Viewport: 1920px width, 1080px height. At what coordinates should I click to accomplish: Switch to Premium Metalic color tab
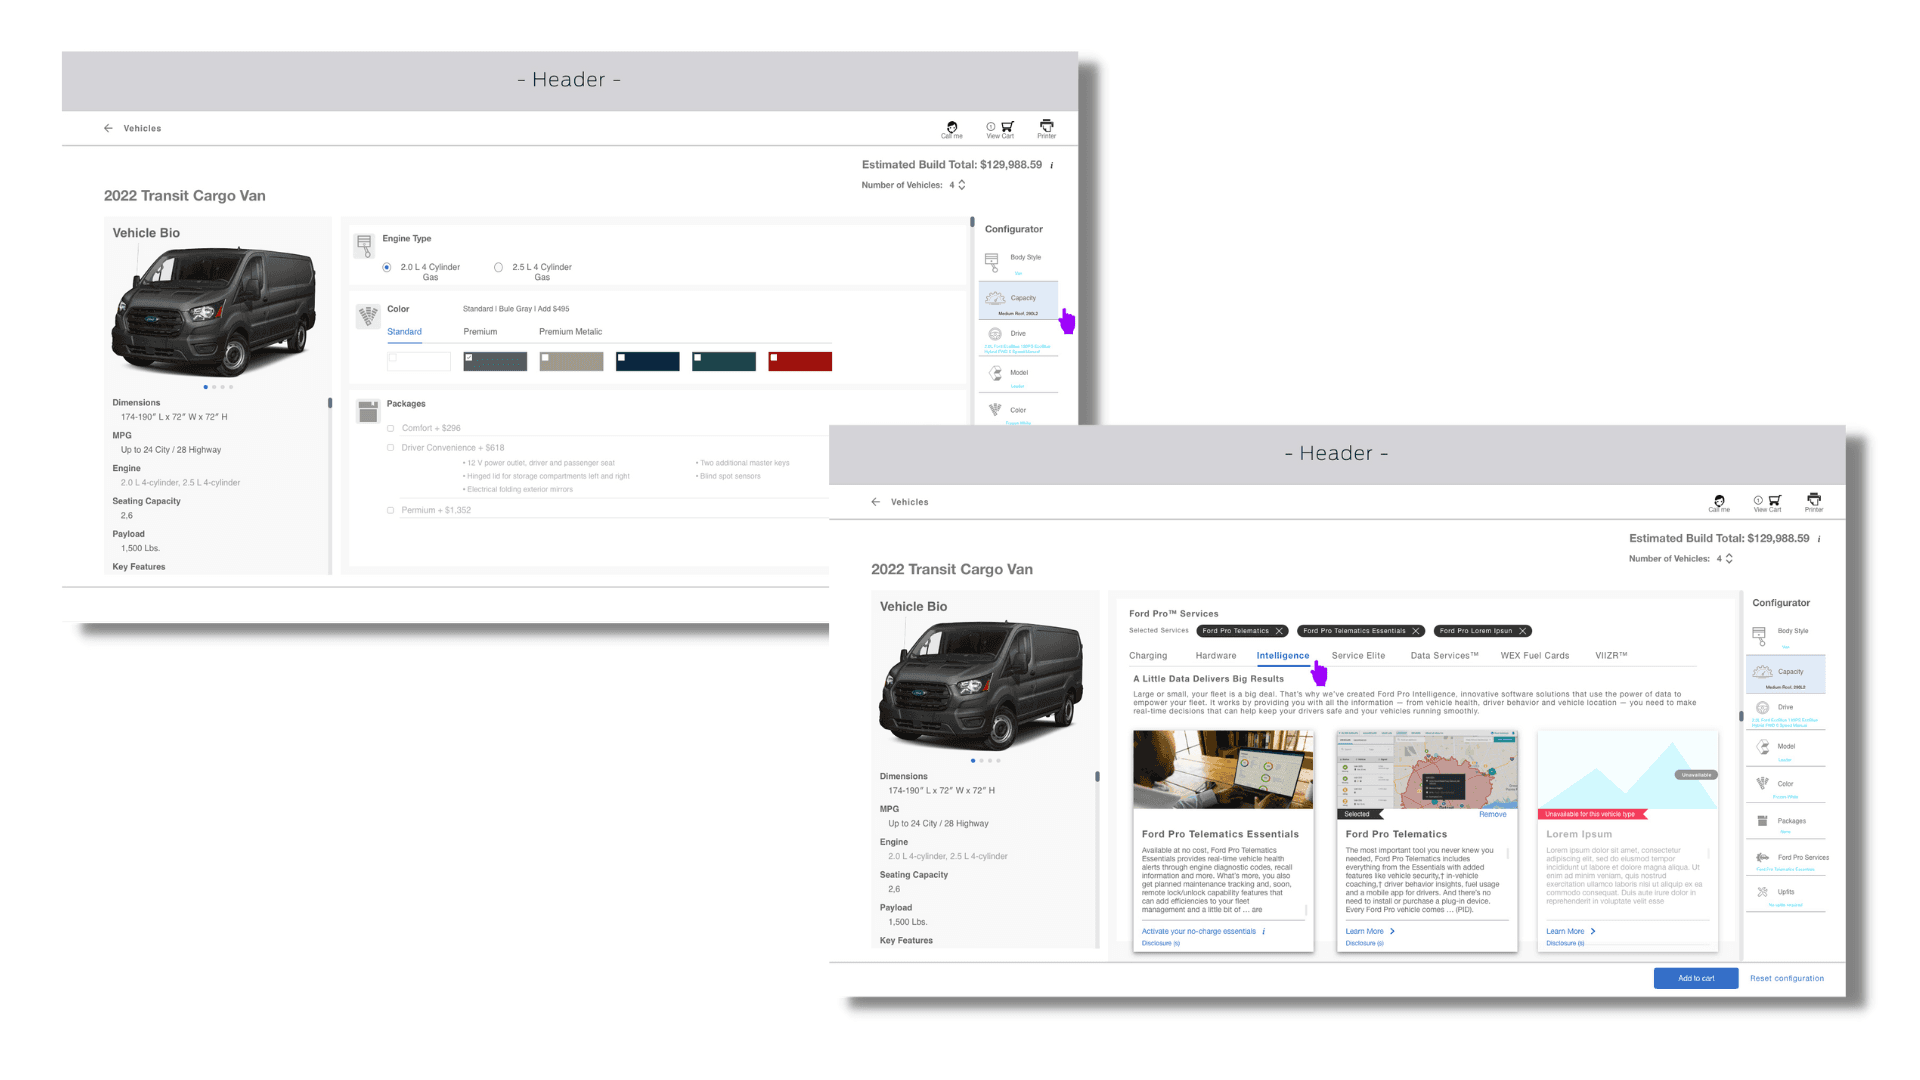[x=571, y=332]
